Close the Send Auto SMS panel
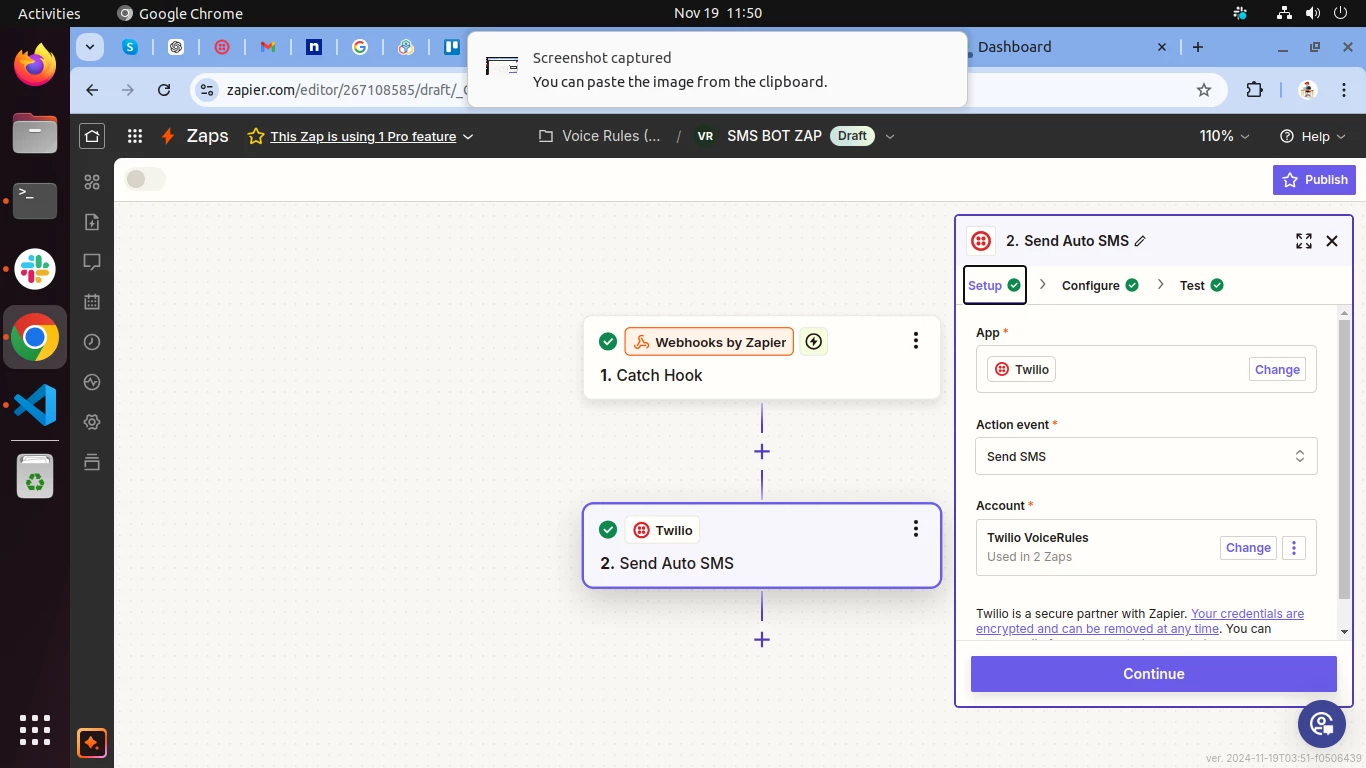This screenshot has width=1366, height=768. 1332,241
